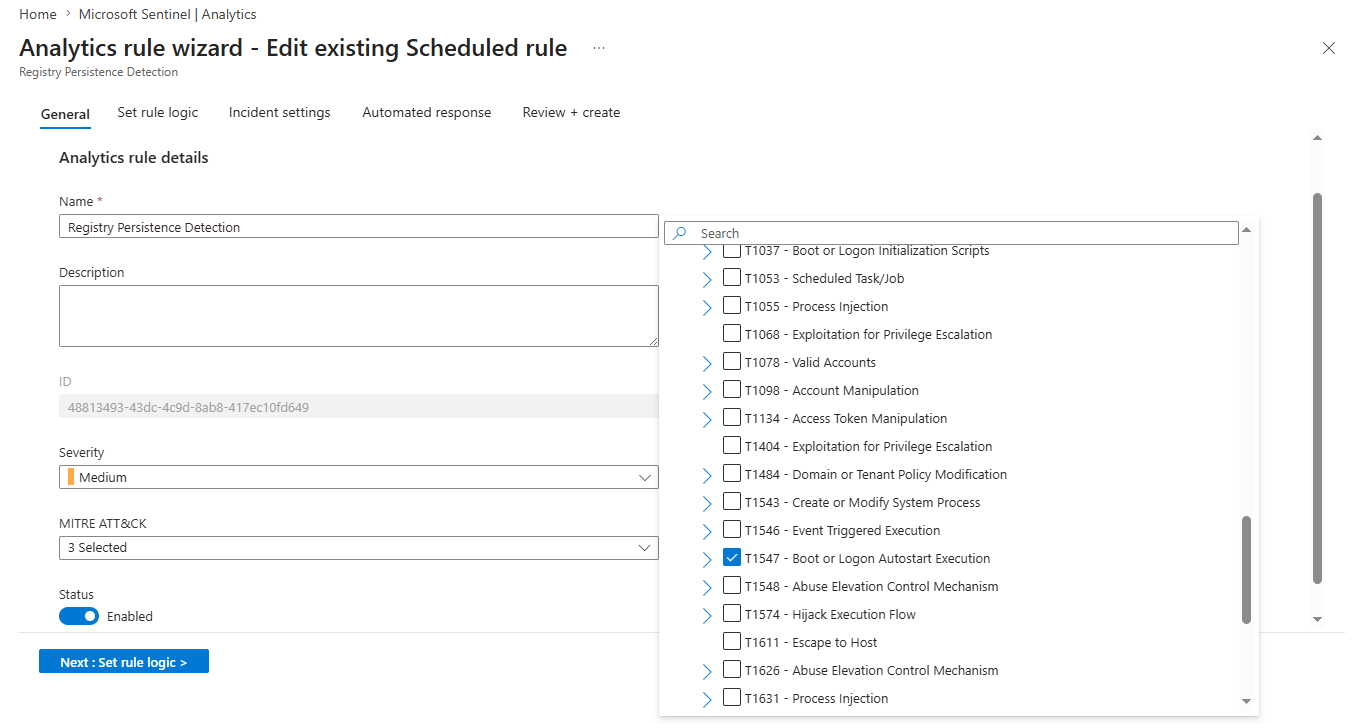This screenshot has height=724, width=1365.
Task: Tick the T1484 Domain or Tenant Policy Modification checkbox
Action: pyautogui.click(x=732, y=474)
